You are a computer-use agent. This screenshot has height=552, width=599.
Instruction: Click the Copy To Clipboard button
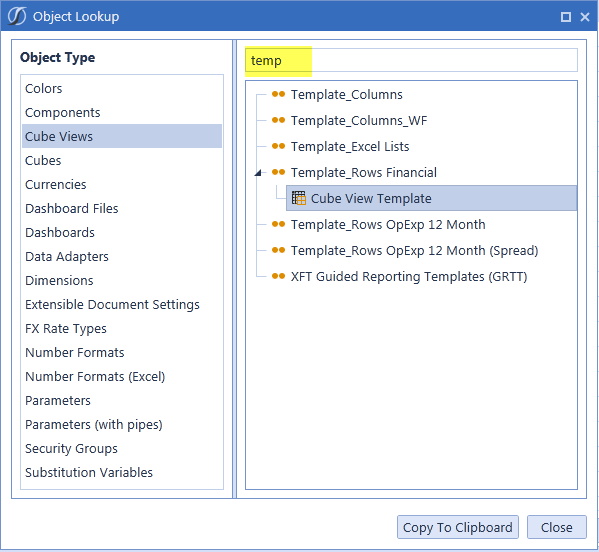[458, 527]
